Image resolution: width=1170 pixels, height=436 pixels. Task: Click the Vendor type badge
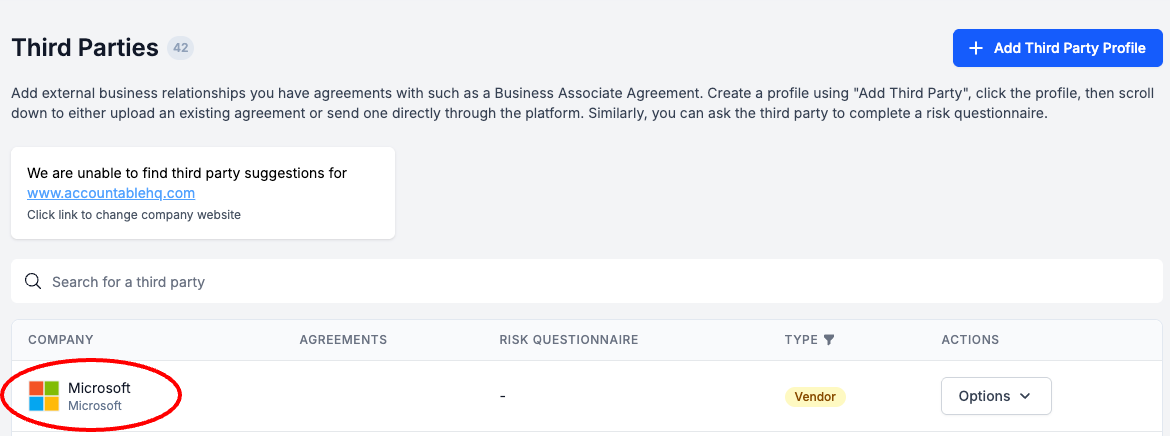coord(815,397)
